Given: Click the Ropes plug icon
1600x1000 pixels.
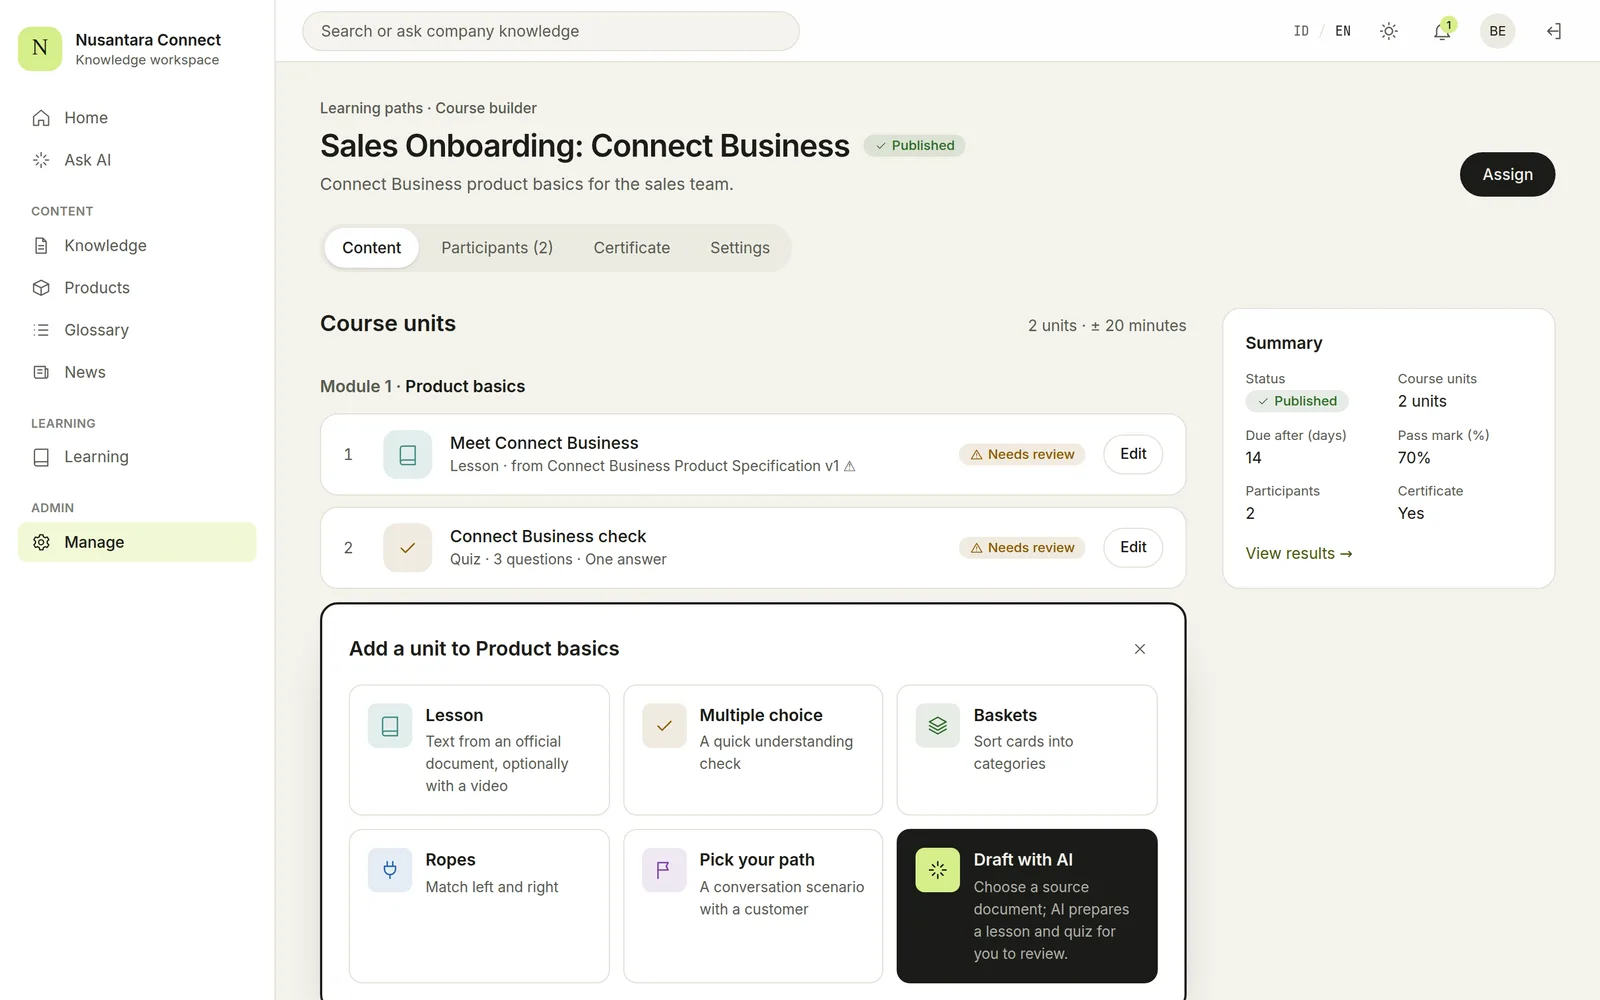Looking at the screenshot, I should [390, 870].
